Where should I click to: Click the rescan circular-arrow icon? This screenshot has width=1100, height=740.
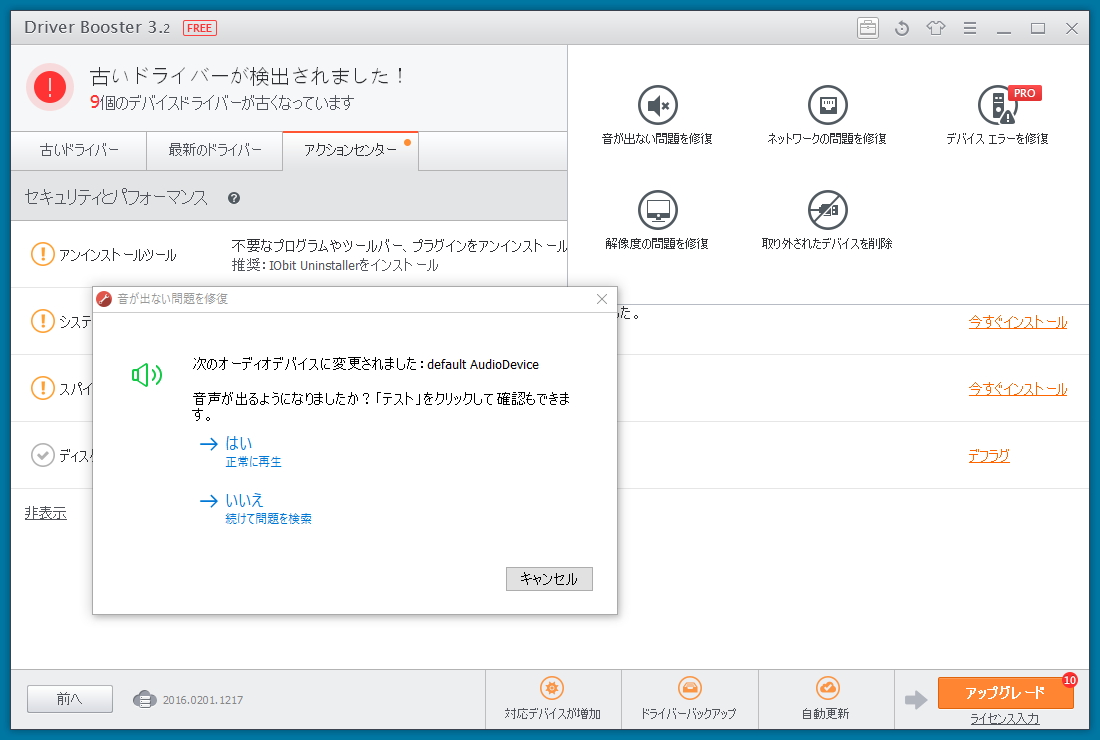coord(901,28)
